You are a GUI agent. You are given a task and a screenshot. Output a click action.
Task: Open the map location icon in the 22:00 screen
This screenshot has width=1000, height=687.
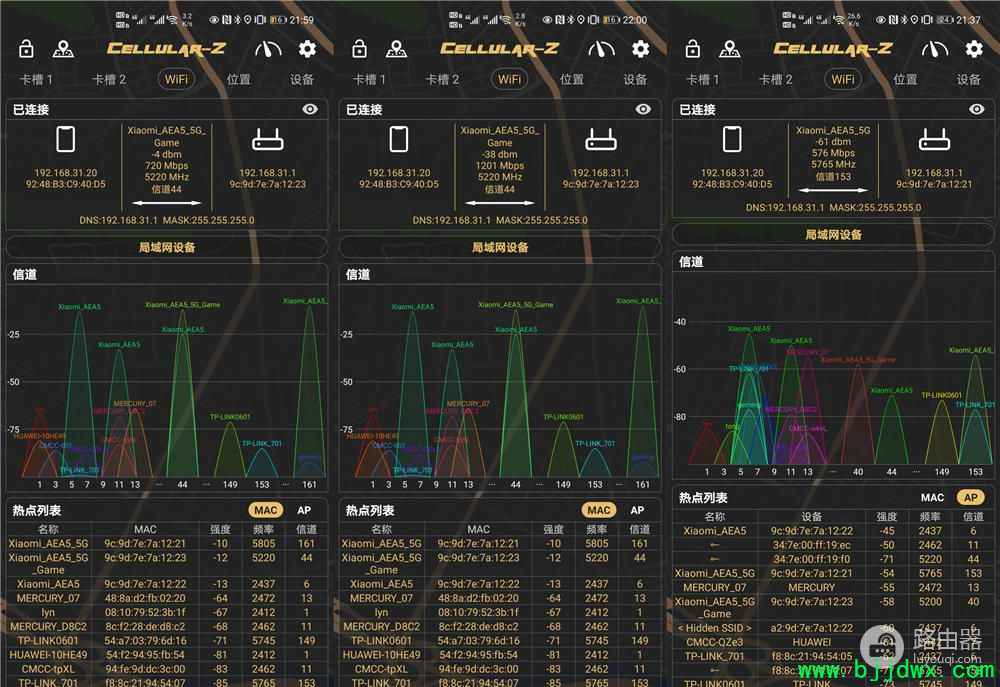click(x=397, y=48)
